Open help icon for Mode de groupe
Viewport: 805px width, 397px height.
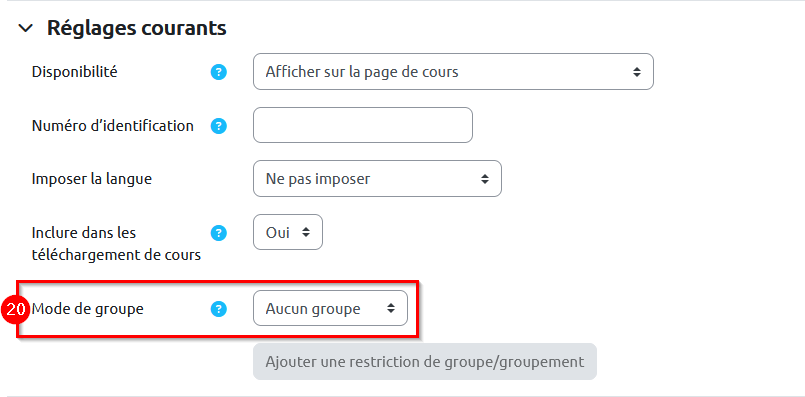click(x=219, y=309)
